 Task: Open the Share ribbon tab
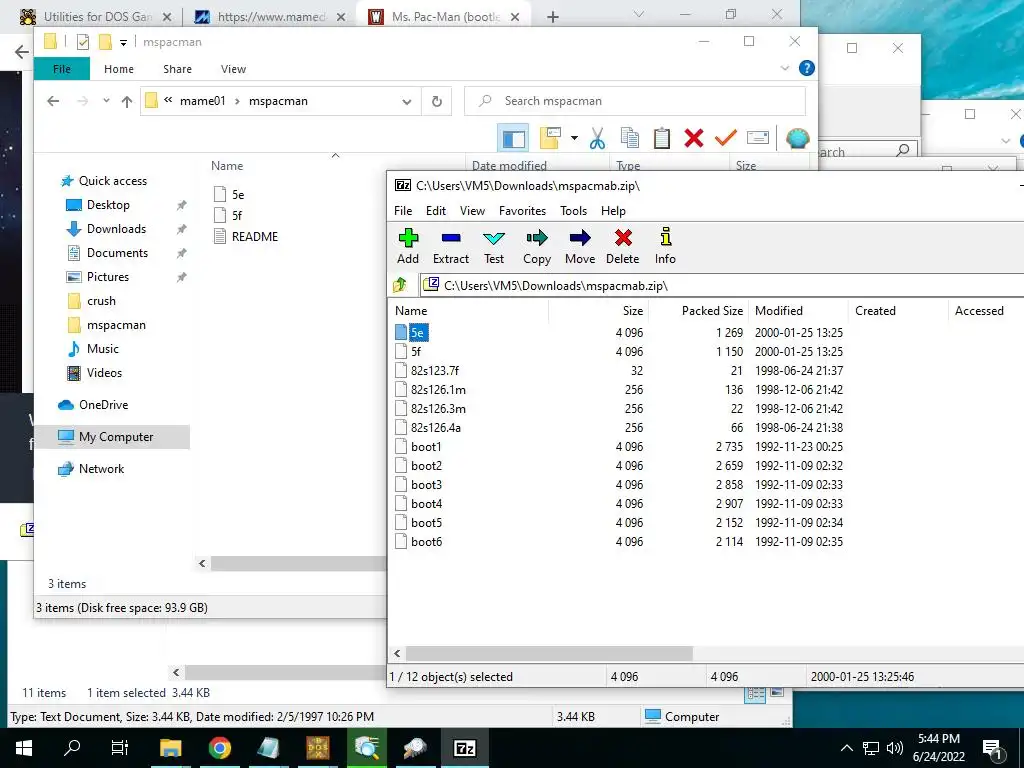click(x=178, y=69)
